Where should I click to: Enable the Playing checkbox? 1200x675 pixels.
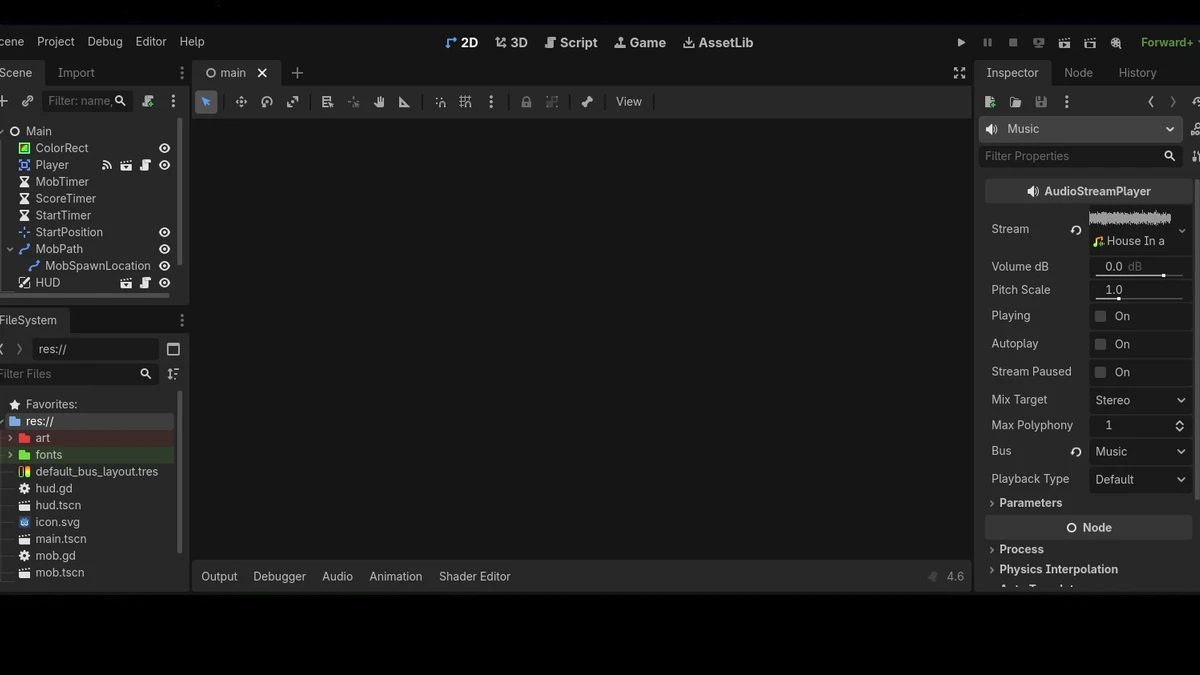[1101, 316]
